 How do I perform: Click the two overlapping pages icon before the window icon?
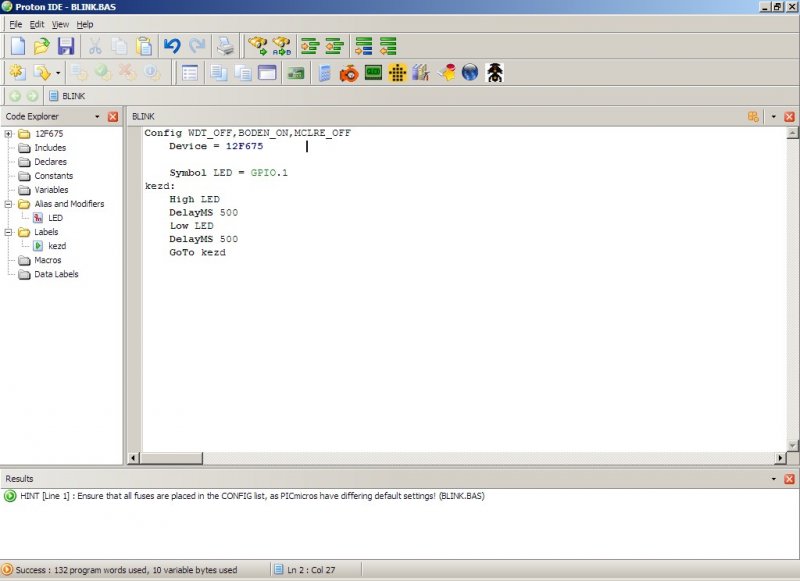point(243,73)
